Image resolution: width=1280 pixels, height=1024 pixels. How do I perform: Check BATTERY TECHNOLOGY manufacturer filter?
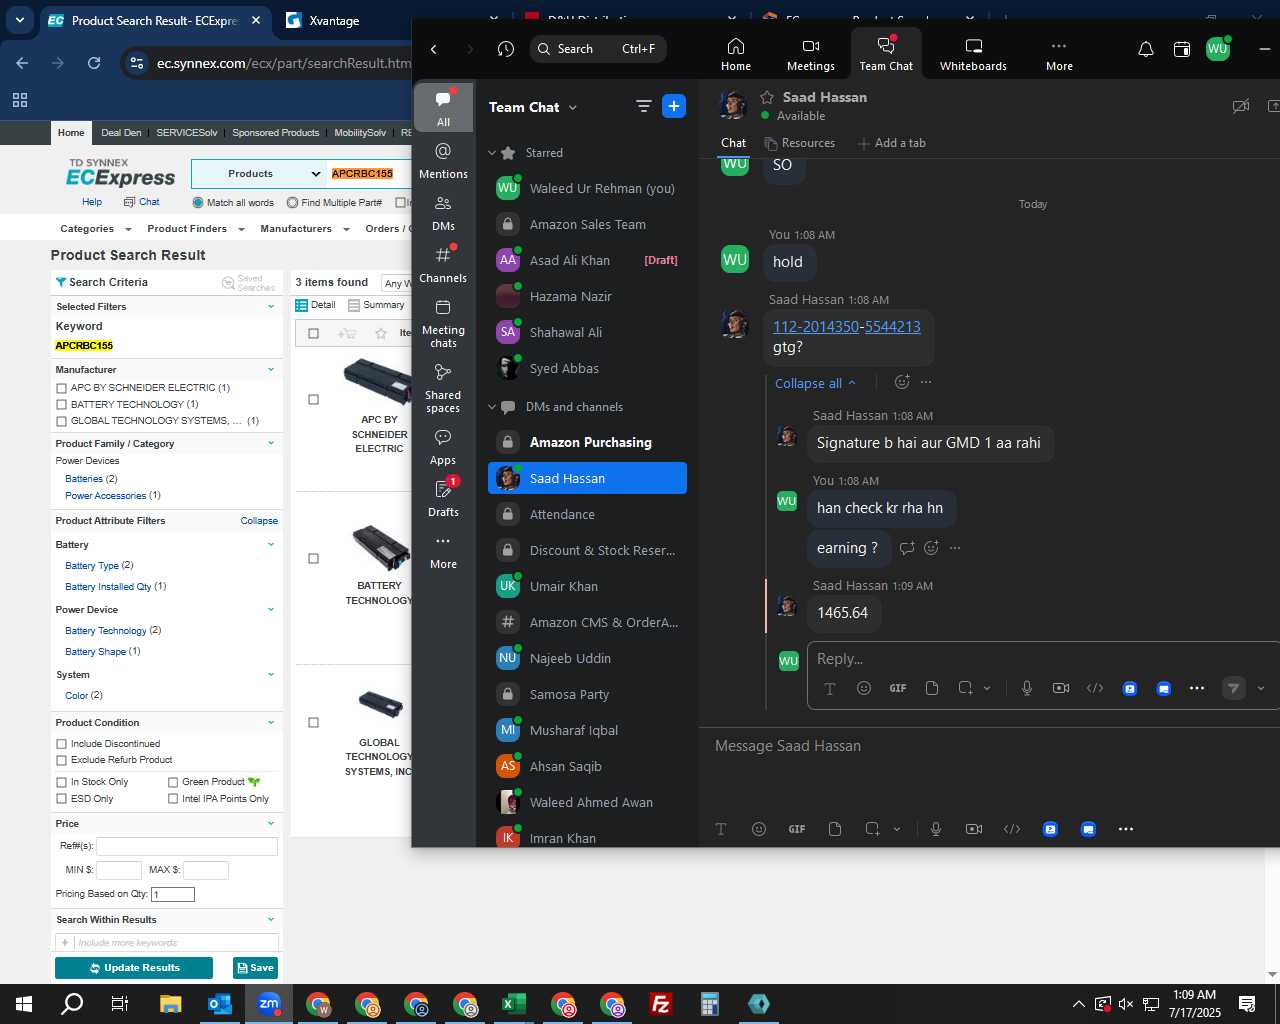coord(62,405)
